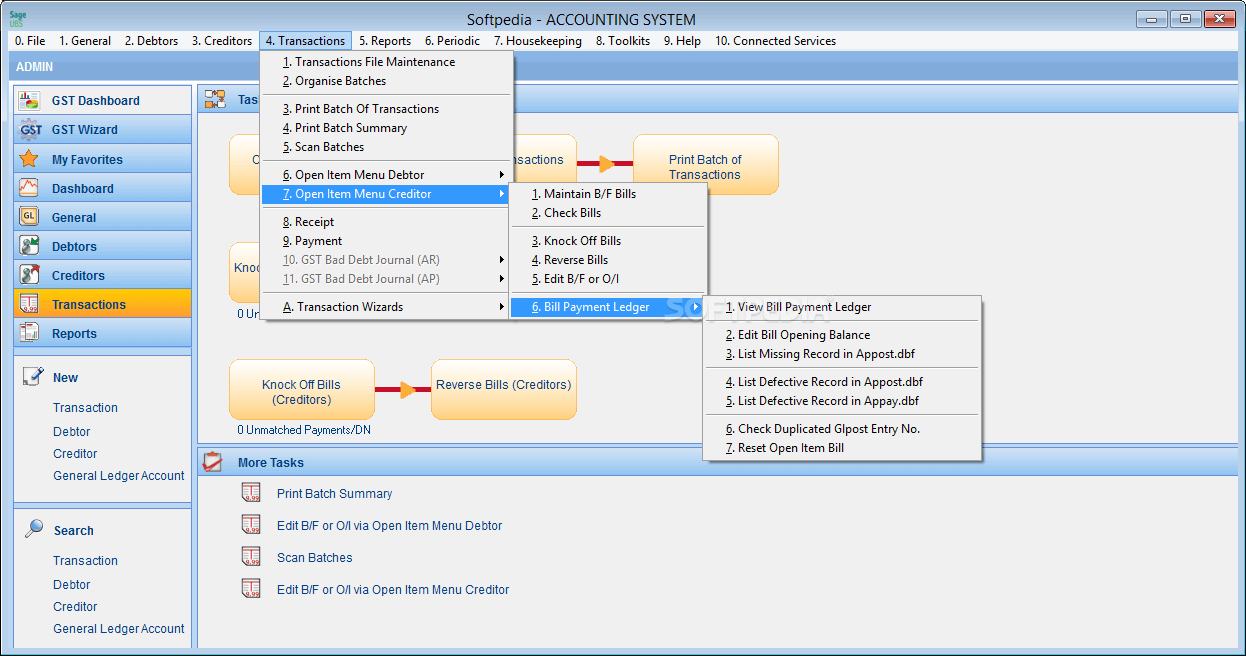Image resolution: width=1246 pixels, height=656 pixels.
Task: Select Print Batch Of Transactions menu entry
Action: [387, 109]
